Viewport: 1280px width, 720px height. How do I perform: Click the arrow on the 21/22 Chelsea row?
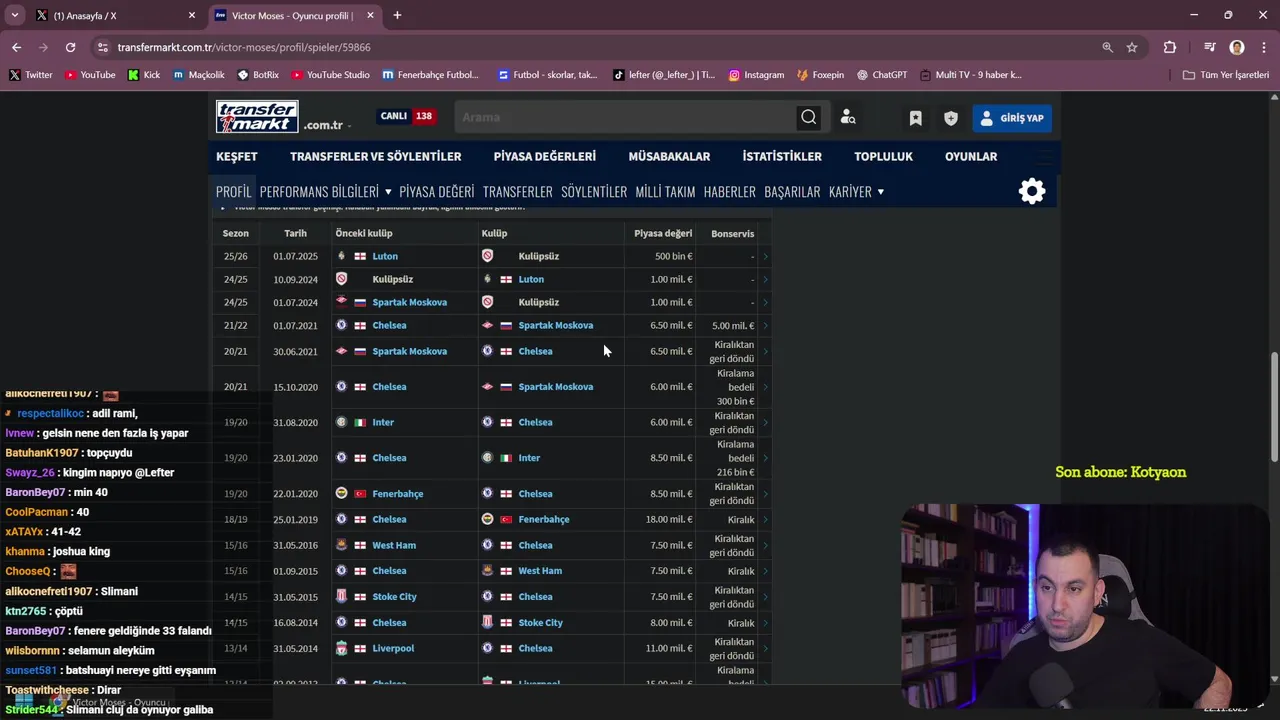pos(765,325)
